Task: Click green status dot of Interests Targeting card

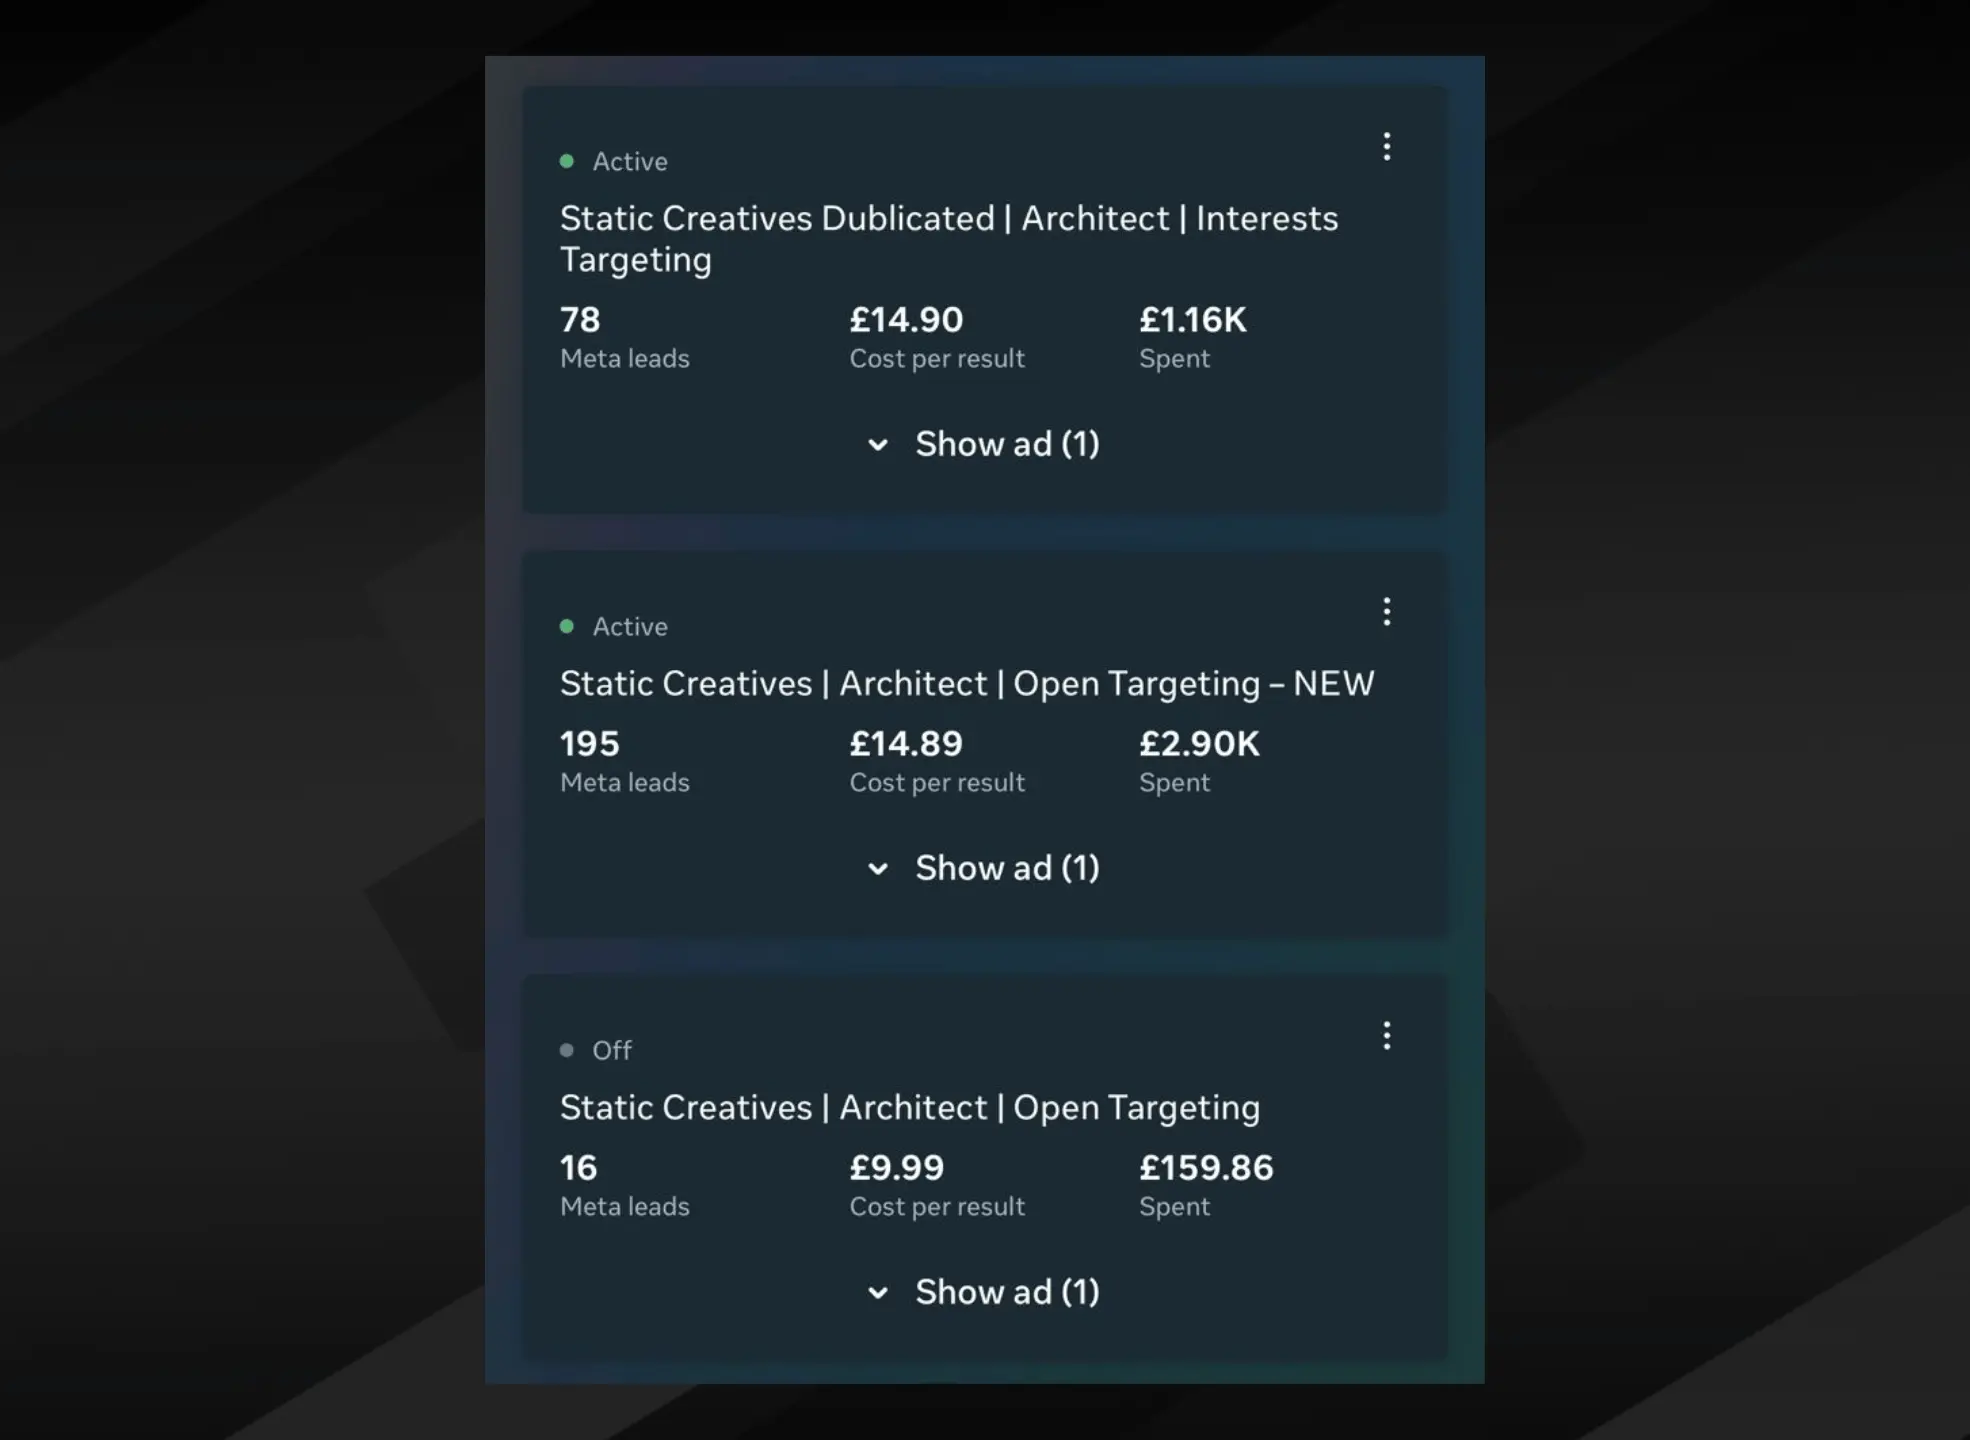Action: pyautogui.click(x=567, y=161)
